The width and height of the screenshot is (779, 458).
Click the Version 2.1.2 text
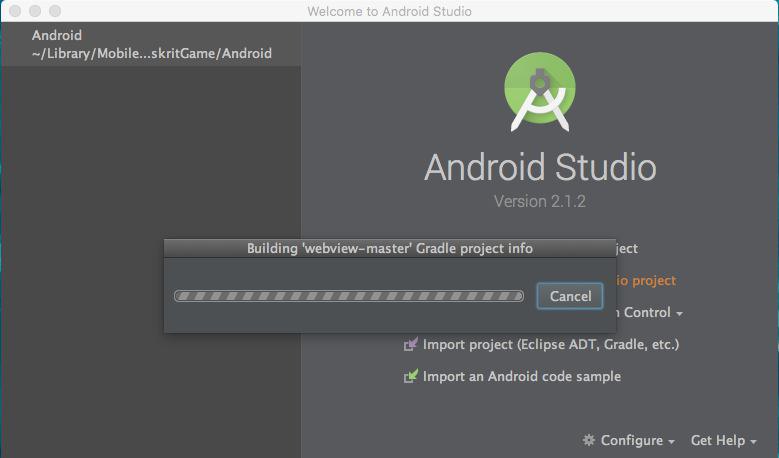(540, 201)
